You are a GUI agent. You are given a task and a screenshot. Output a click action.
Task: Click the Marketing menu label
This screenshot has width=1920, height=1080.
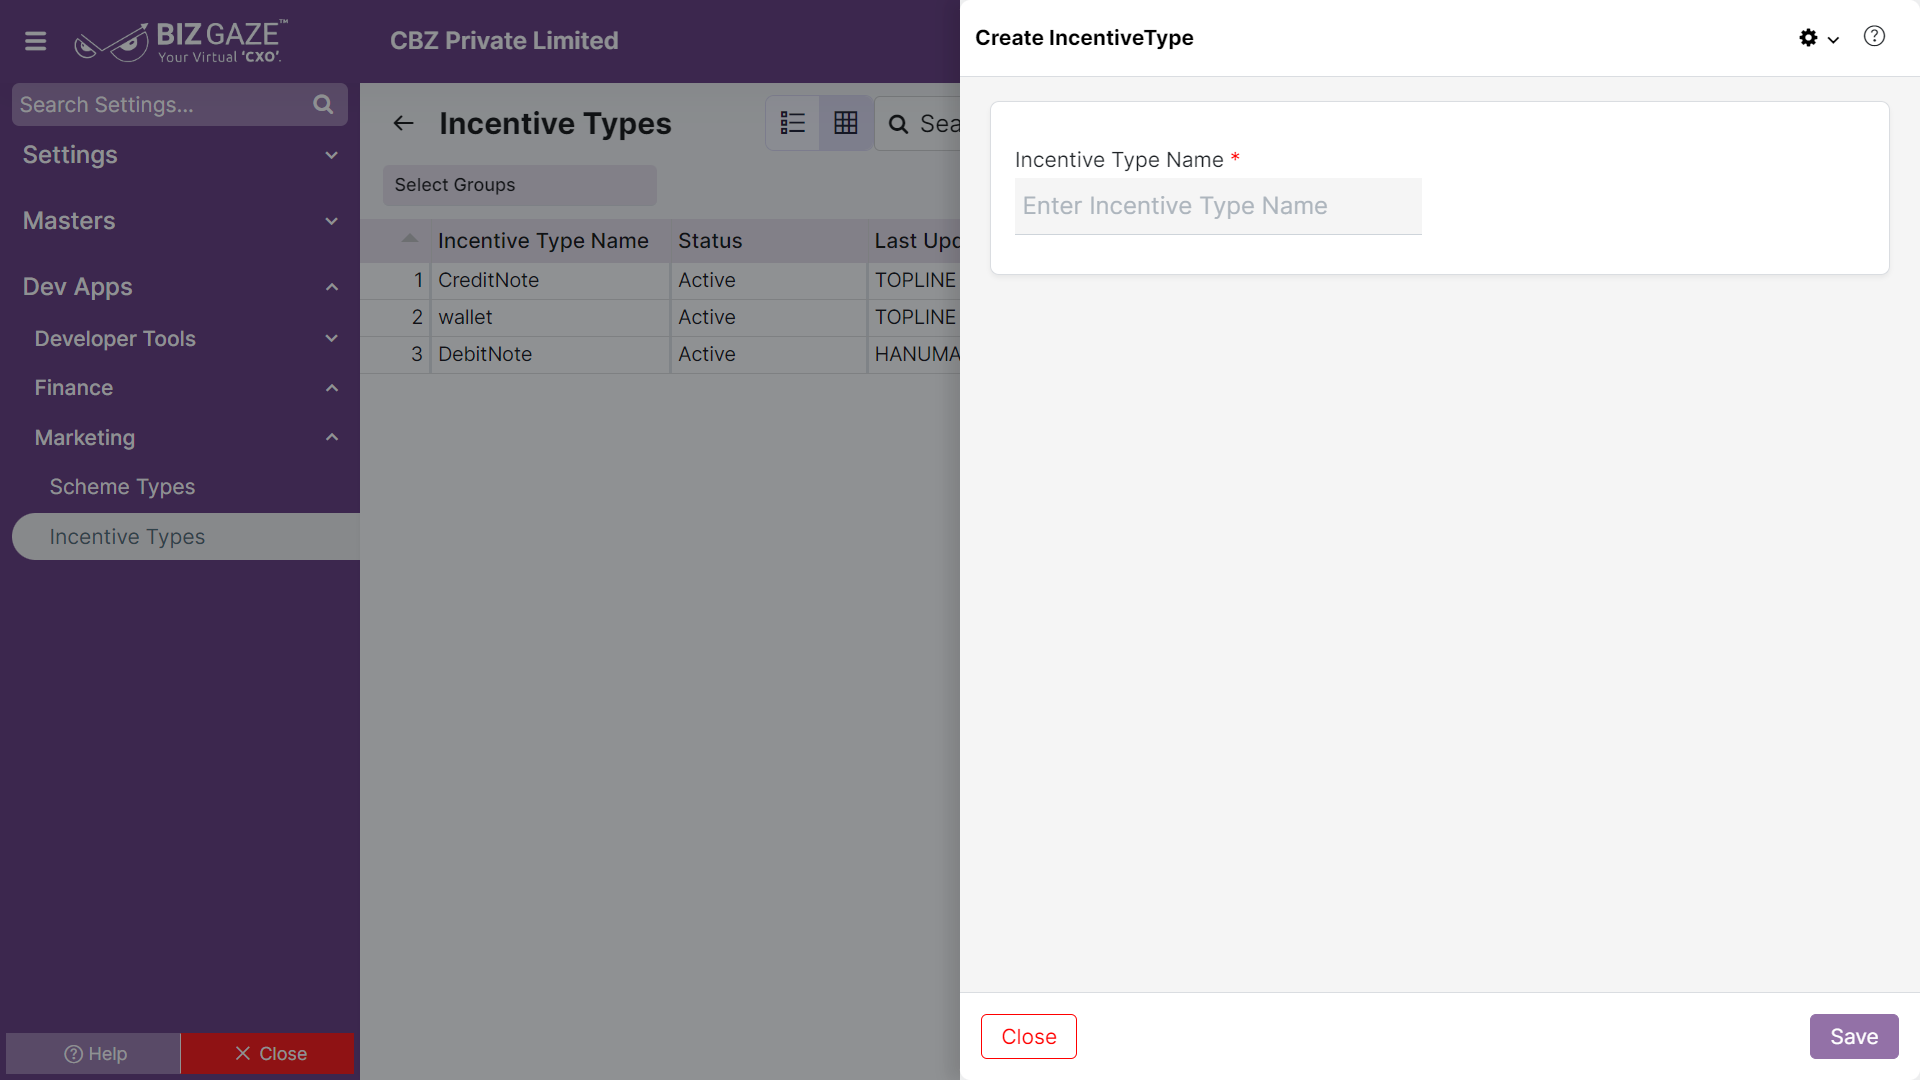pos(85,438)
